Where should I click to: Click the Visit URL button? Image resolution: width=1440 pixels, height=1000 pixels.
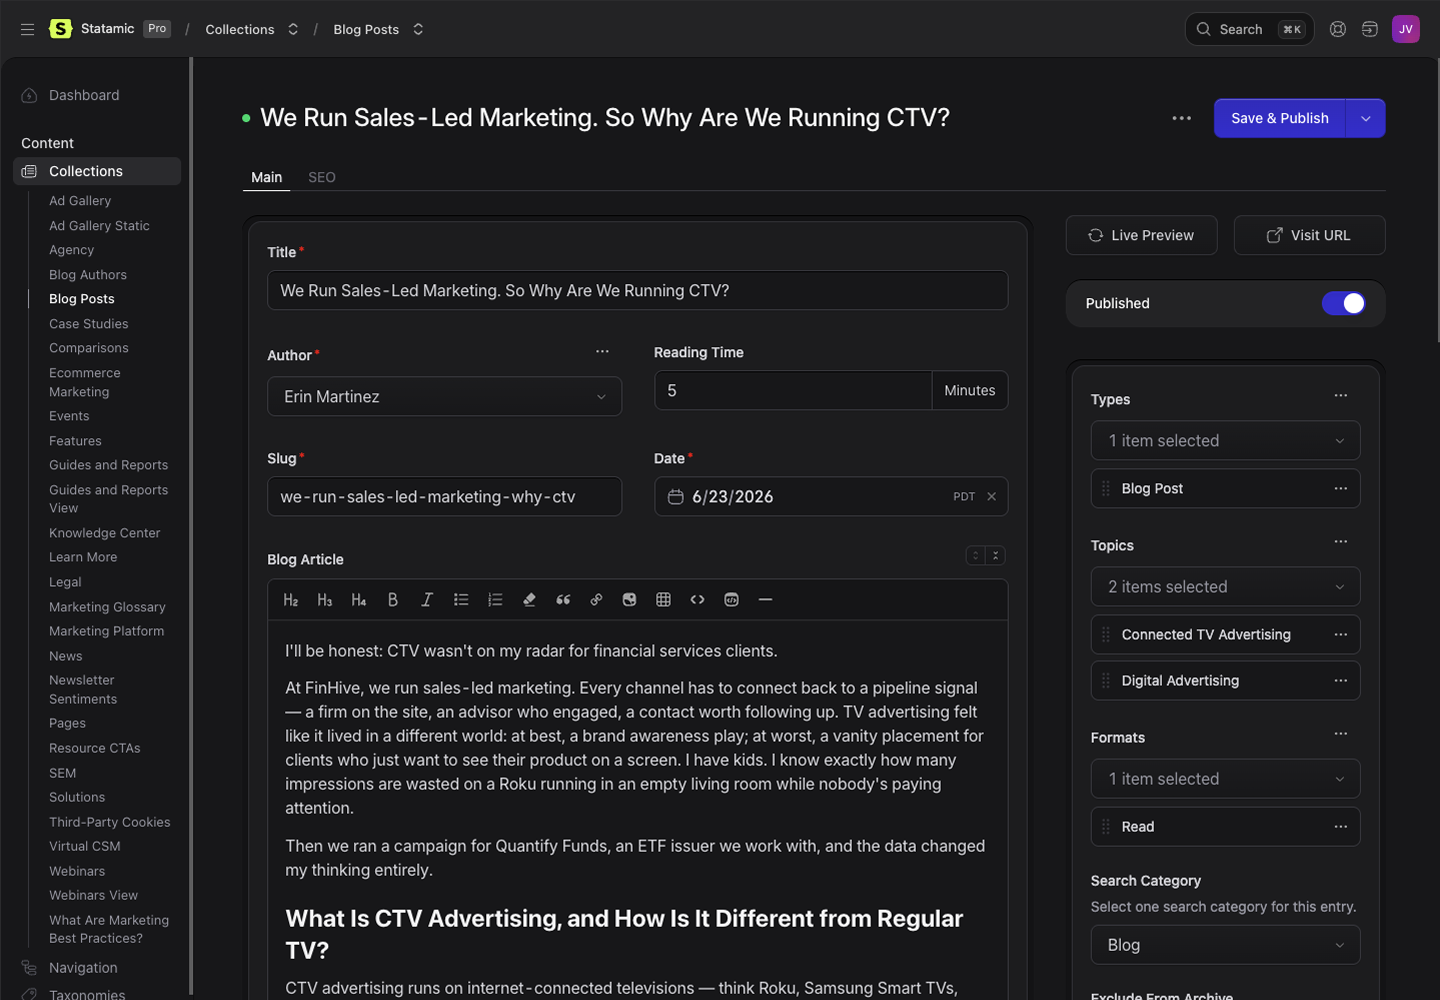tap(1309, 235)
